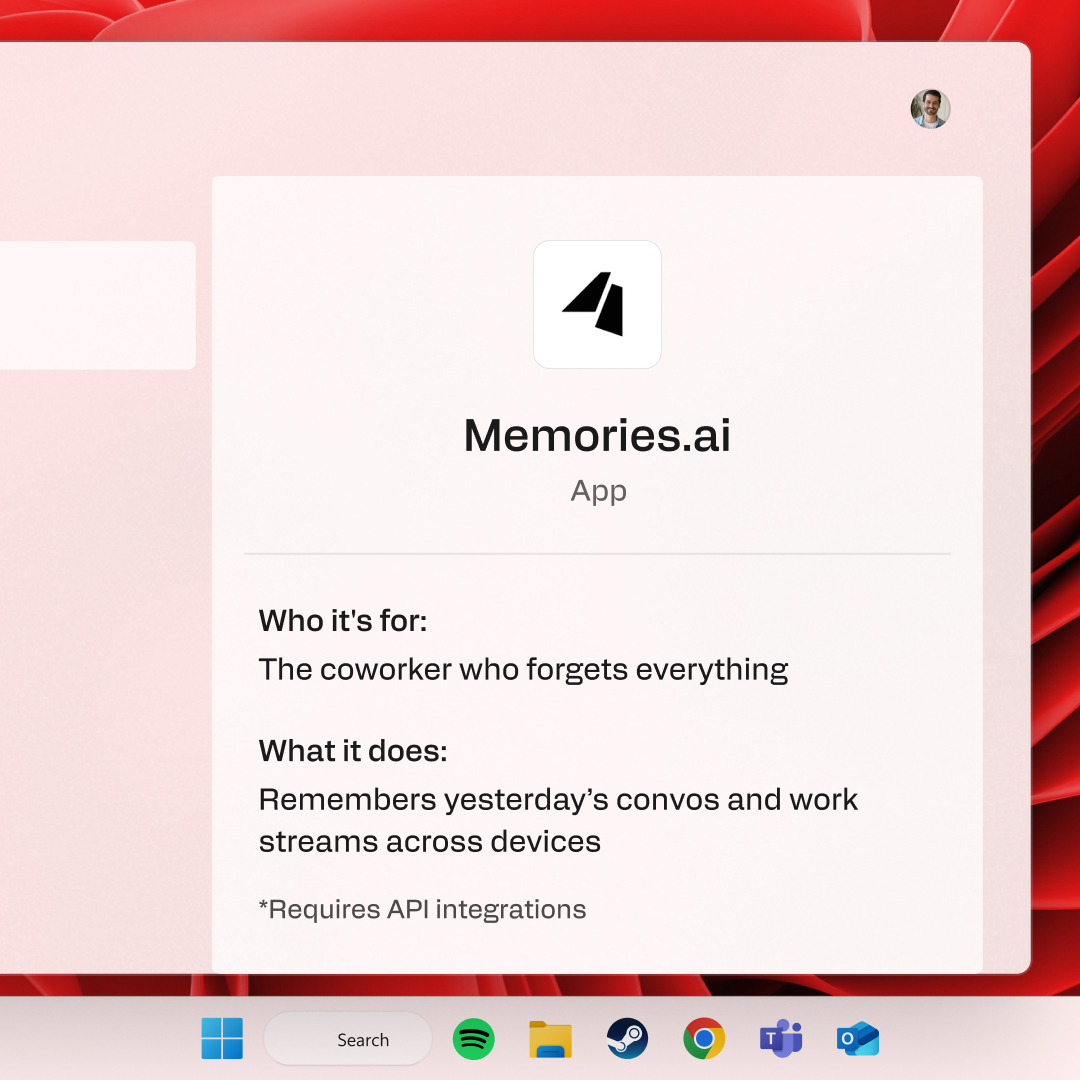This screenshot has height=1080, width=1080.
Task: Click the "What it does:" heading
Action: tap(353, 751)
